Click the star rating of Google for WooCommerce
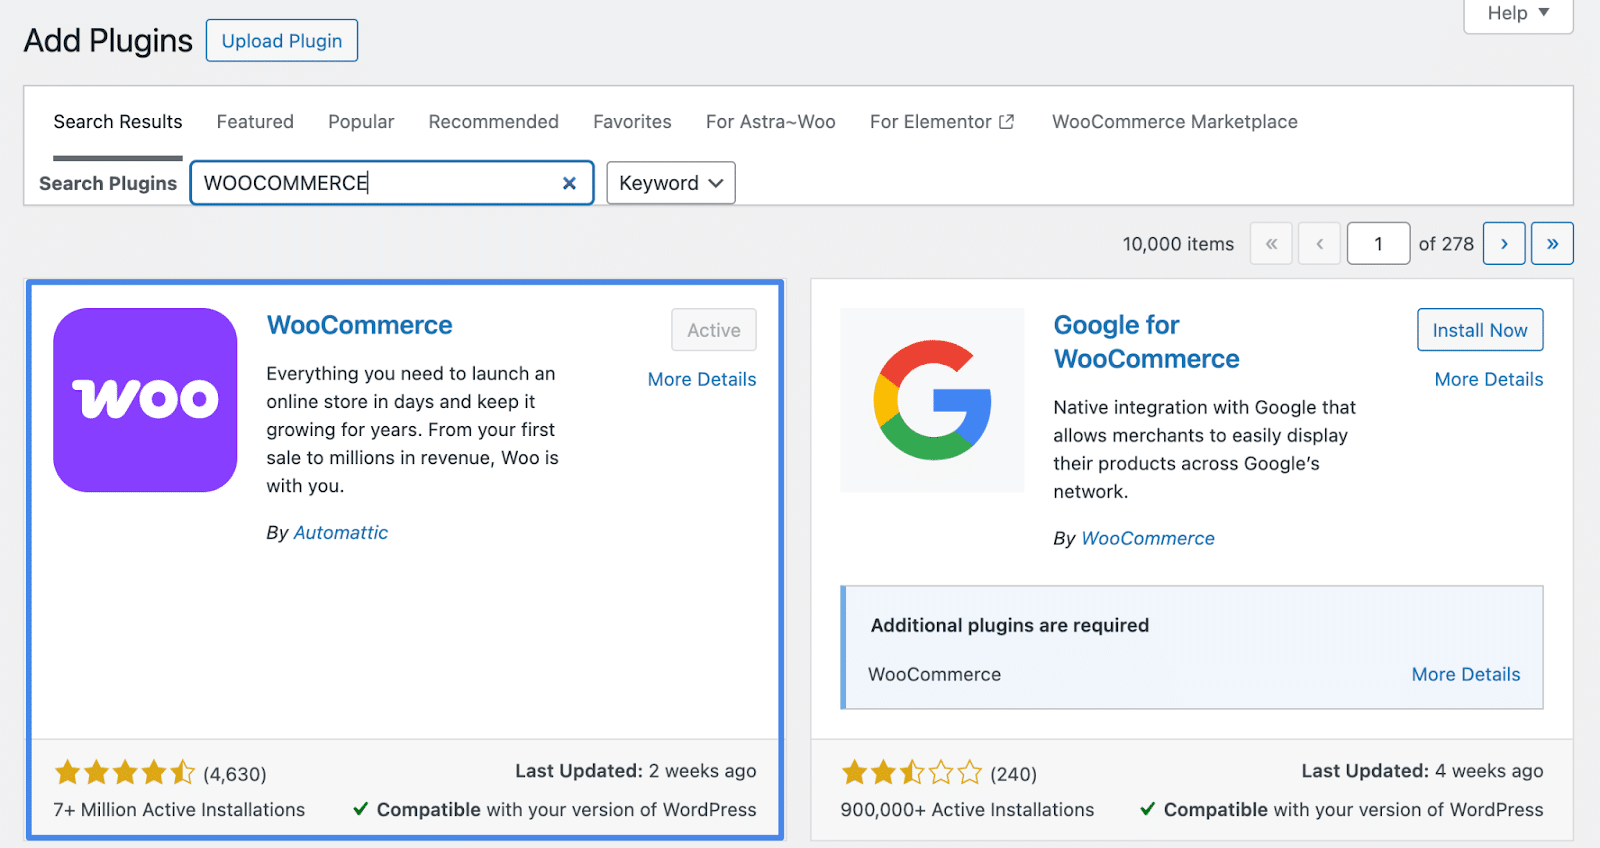The width and height of the screenshot is (1600, 848). pos(912,772)
